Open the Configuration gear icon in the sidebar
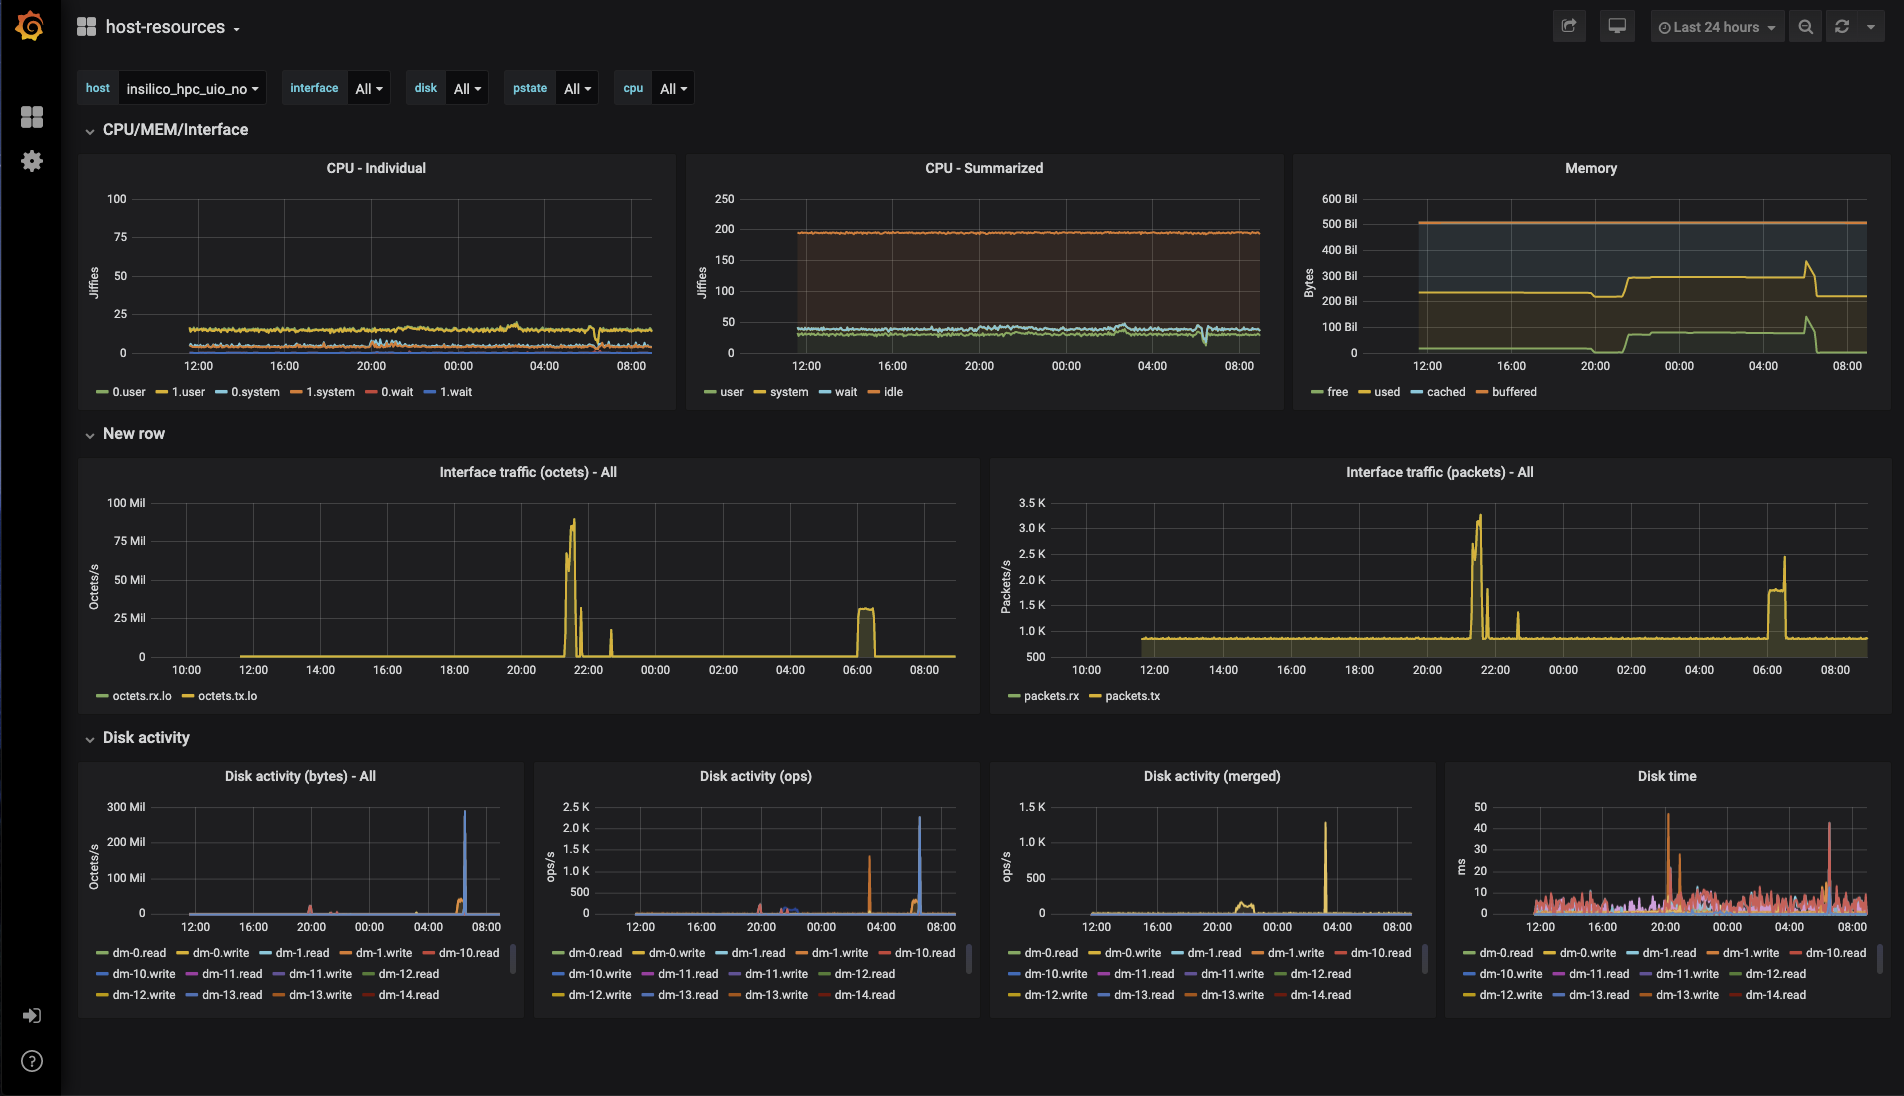The width and height of the screenshot is (1904, 1096). coord(32,161)
